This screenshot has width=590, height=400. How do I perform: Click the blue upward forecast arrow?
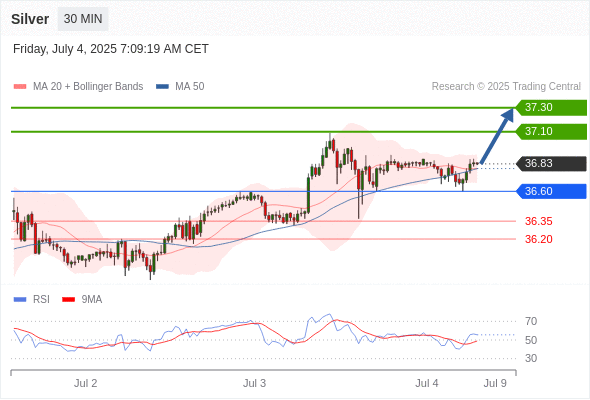[497, 136]
